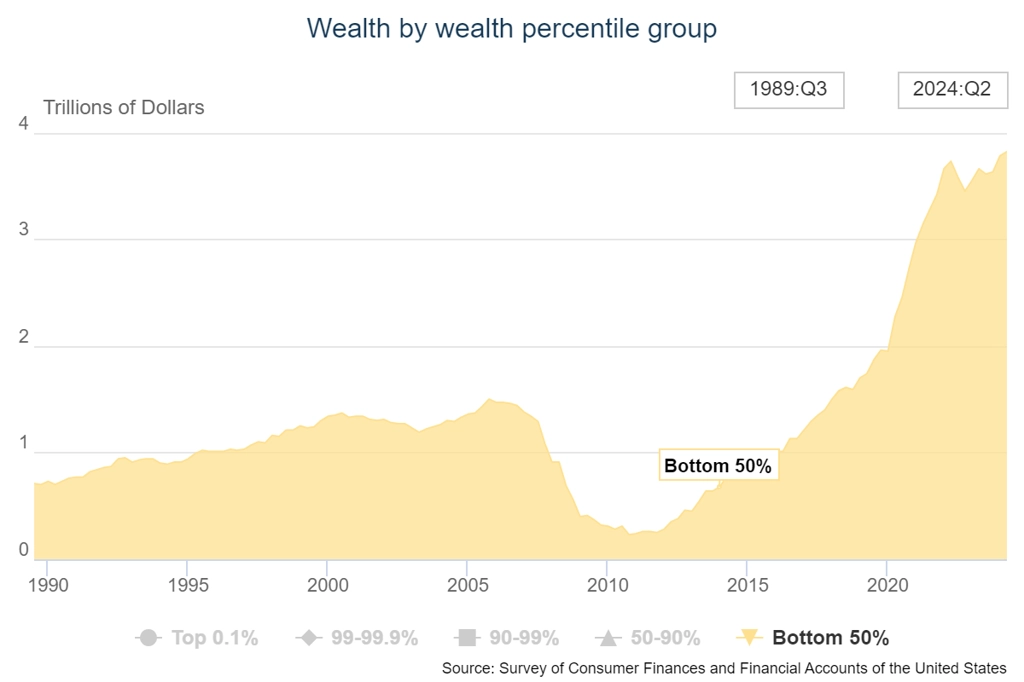
Task: Click the chart title Wealth by wealth percentile group
Action: [512, 28]
